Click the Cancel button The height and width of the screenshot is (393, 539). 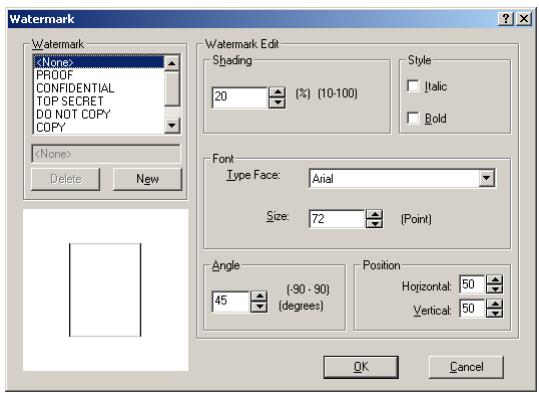coord(466,367)
